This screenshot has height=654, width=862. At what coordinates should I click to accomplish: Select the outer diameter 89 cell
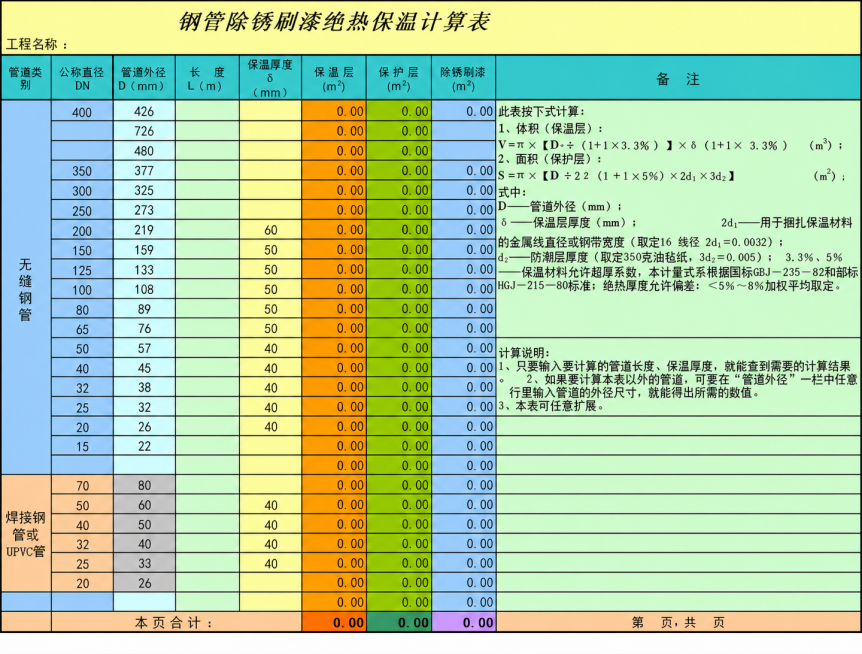coord(144,309)
